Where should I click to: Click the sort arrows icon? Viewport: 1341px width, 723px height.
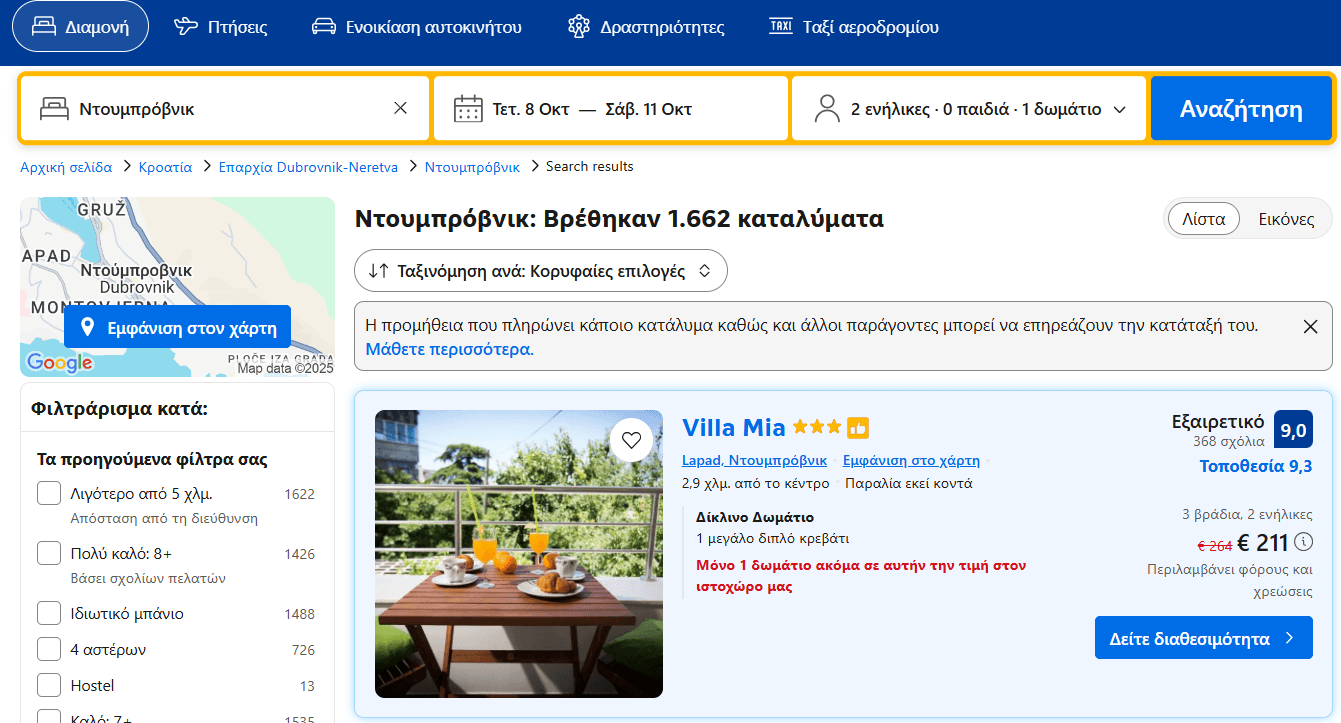point(378,270)
